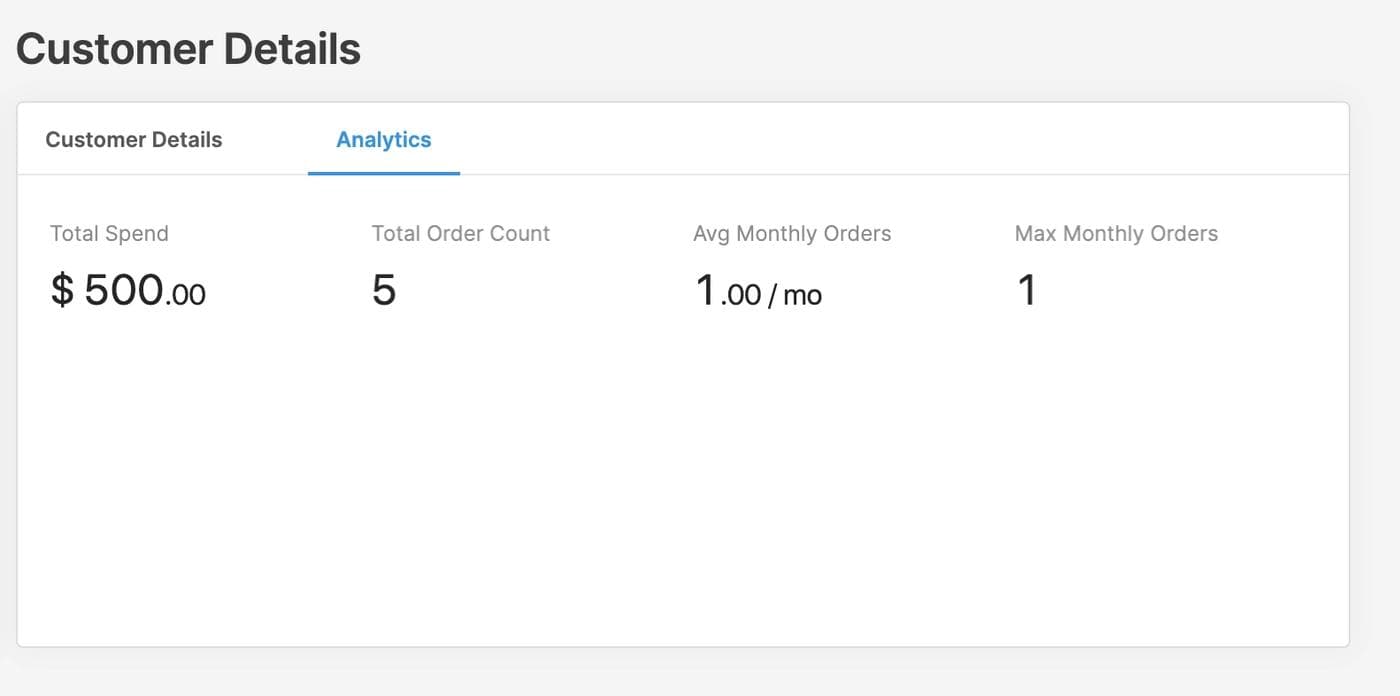
Task: Click the dollar sign in Total Spend
Action: 62,290
